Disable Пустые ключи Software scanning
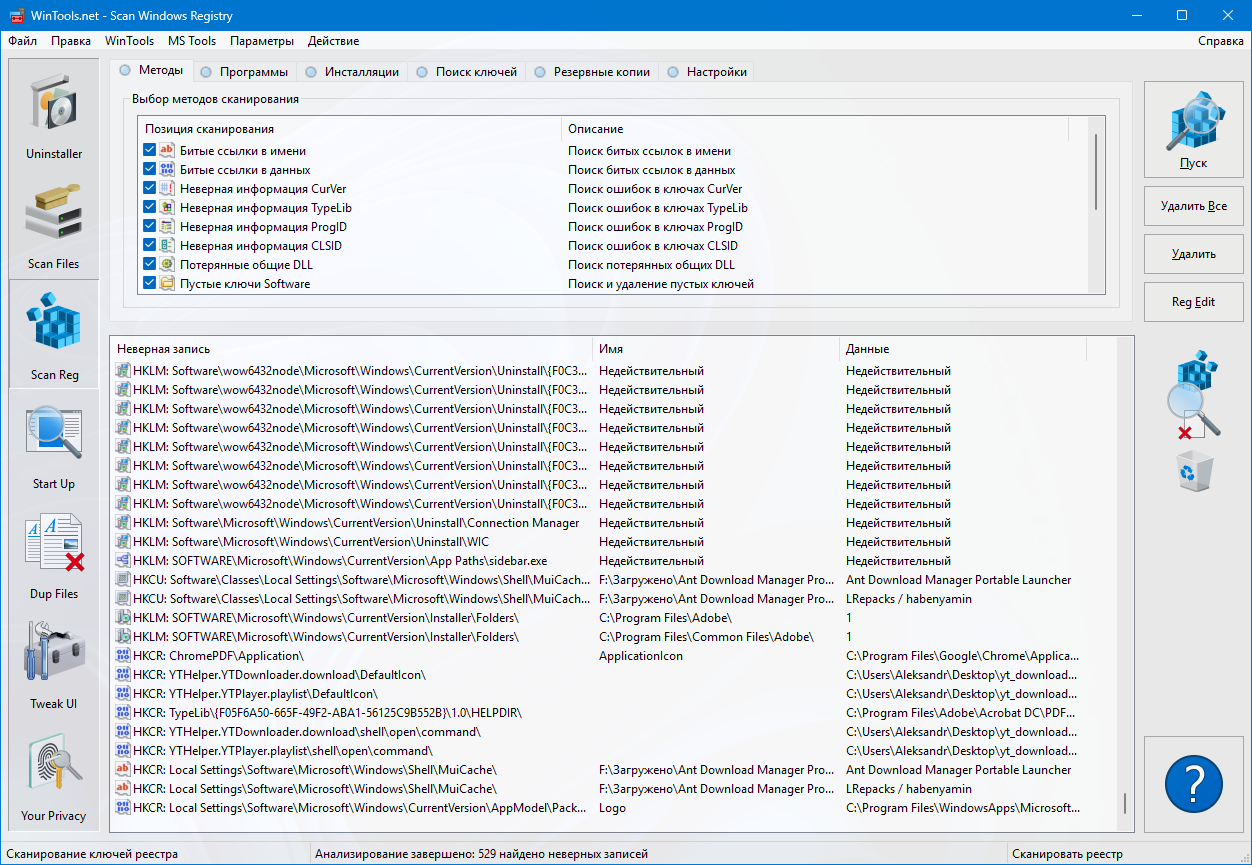This screenshot has height=865, width=1252. click(x=149, y=283)
